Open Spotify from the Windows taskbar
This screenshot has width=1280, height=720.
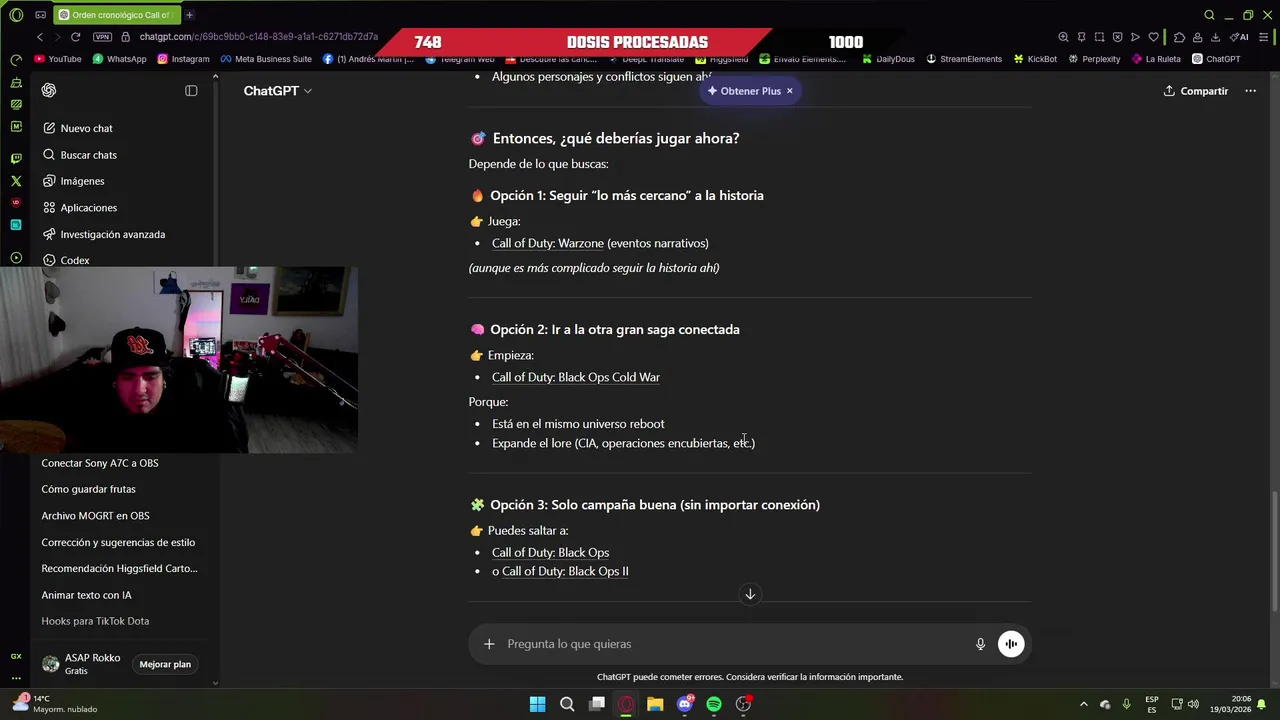pos(714,704)
